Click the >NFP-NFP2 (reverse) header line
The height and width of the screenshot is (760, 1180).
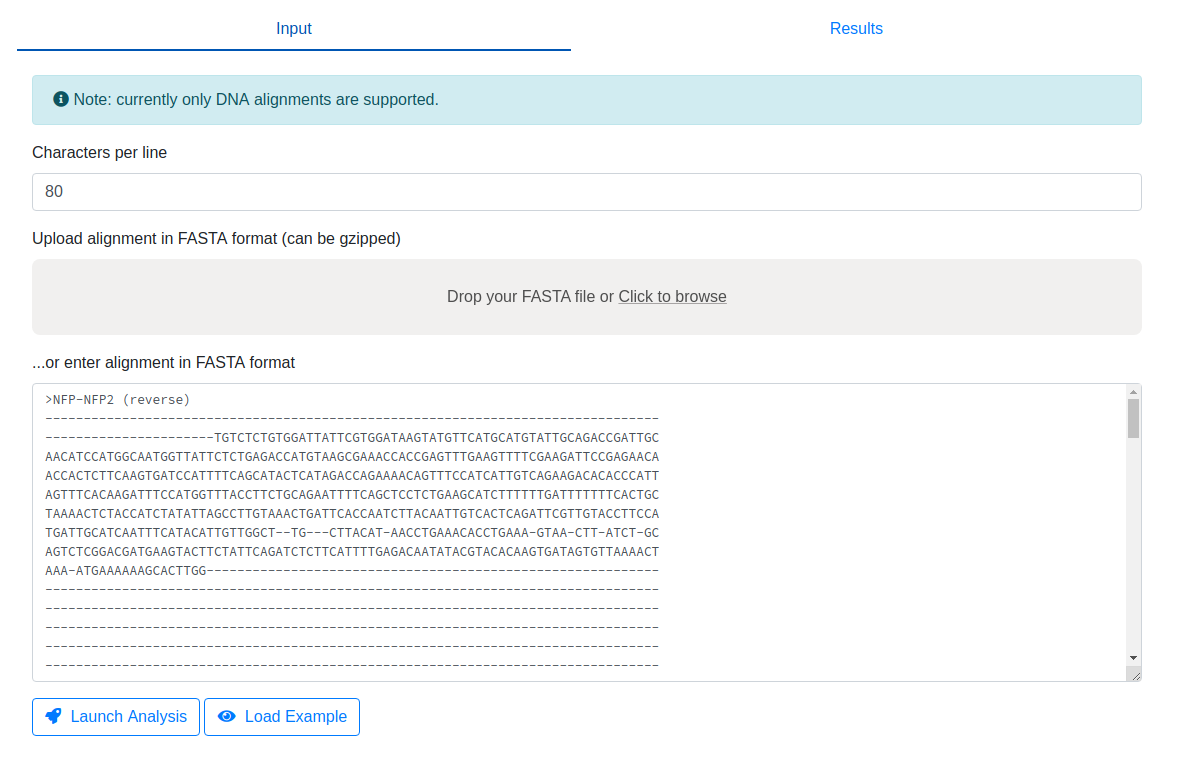[118, 400]
